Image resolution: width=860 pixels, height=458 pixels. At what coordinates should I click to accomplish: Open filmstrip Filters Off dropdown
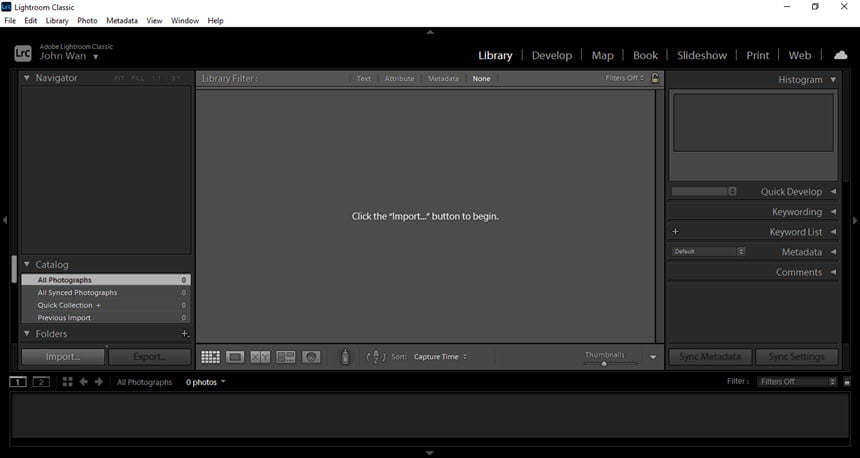pos(797,382)
